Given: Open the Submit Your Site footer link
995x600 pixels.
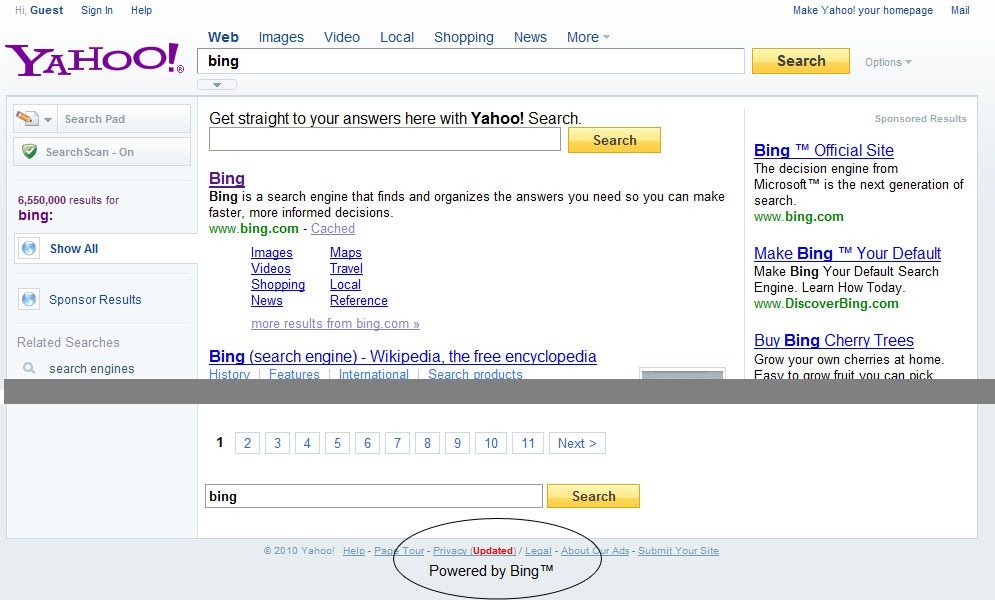Looking at the screenshot, I should [678, 551].
